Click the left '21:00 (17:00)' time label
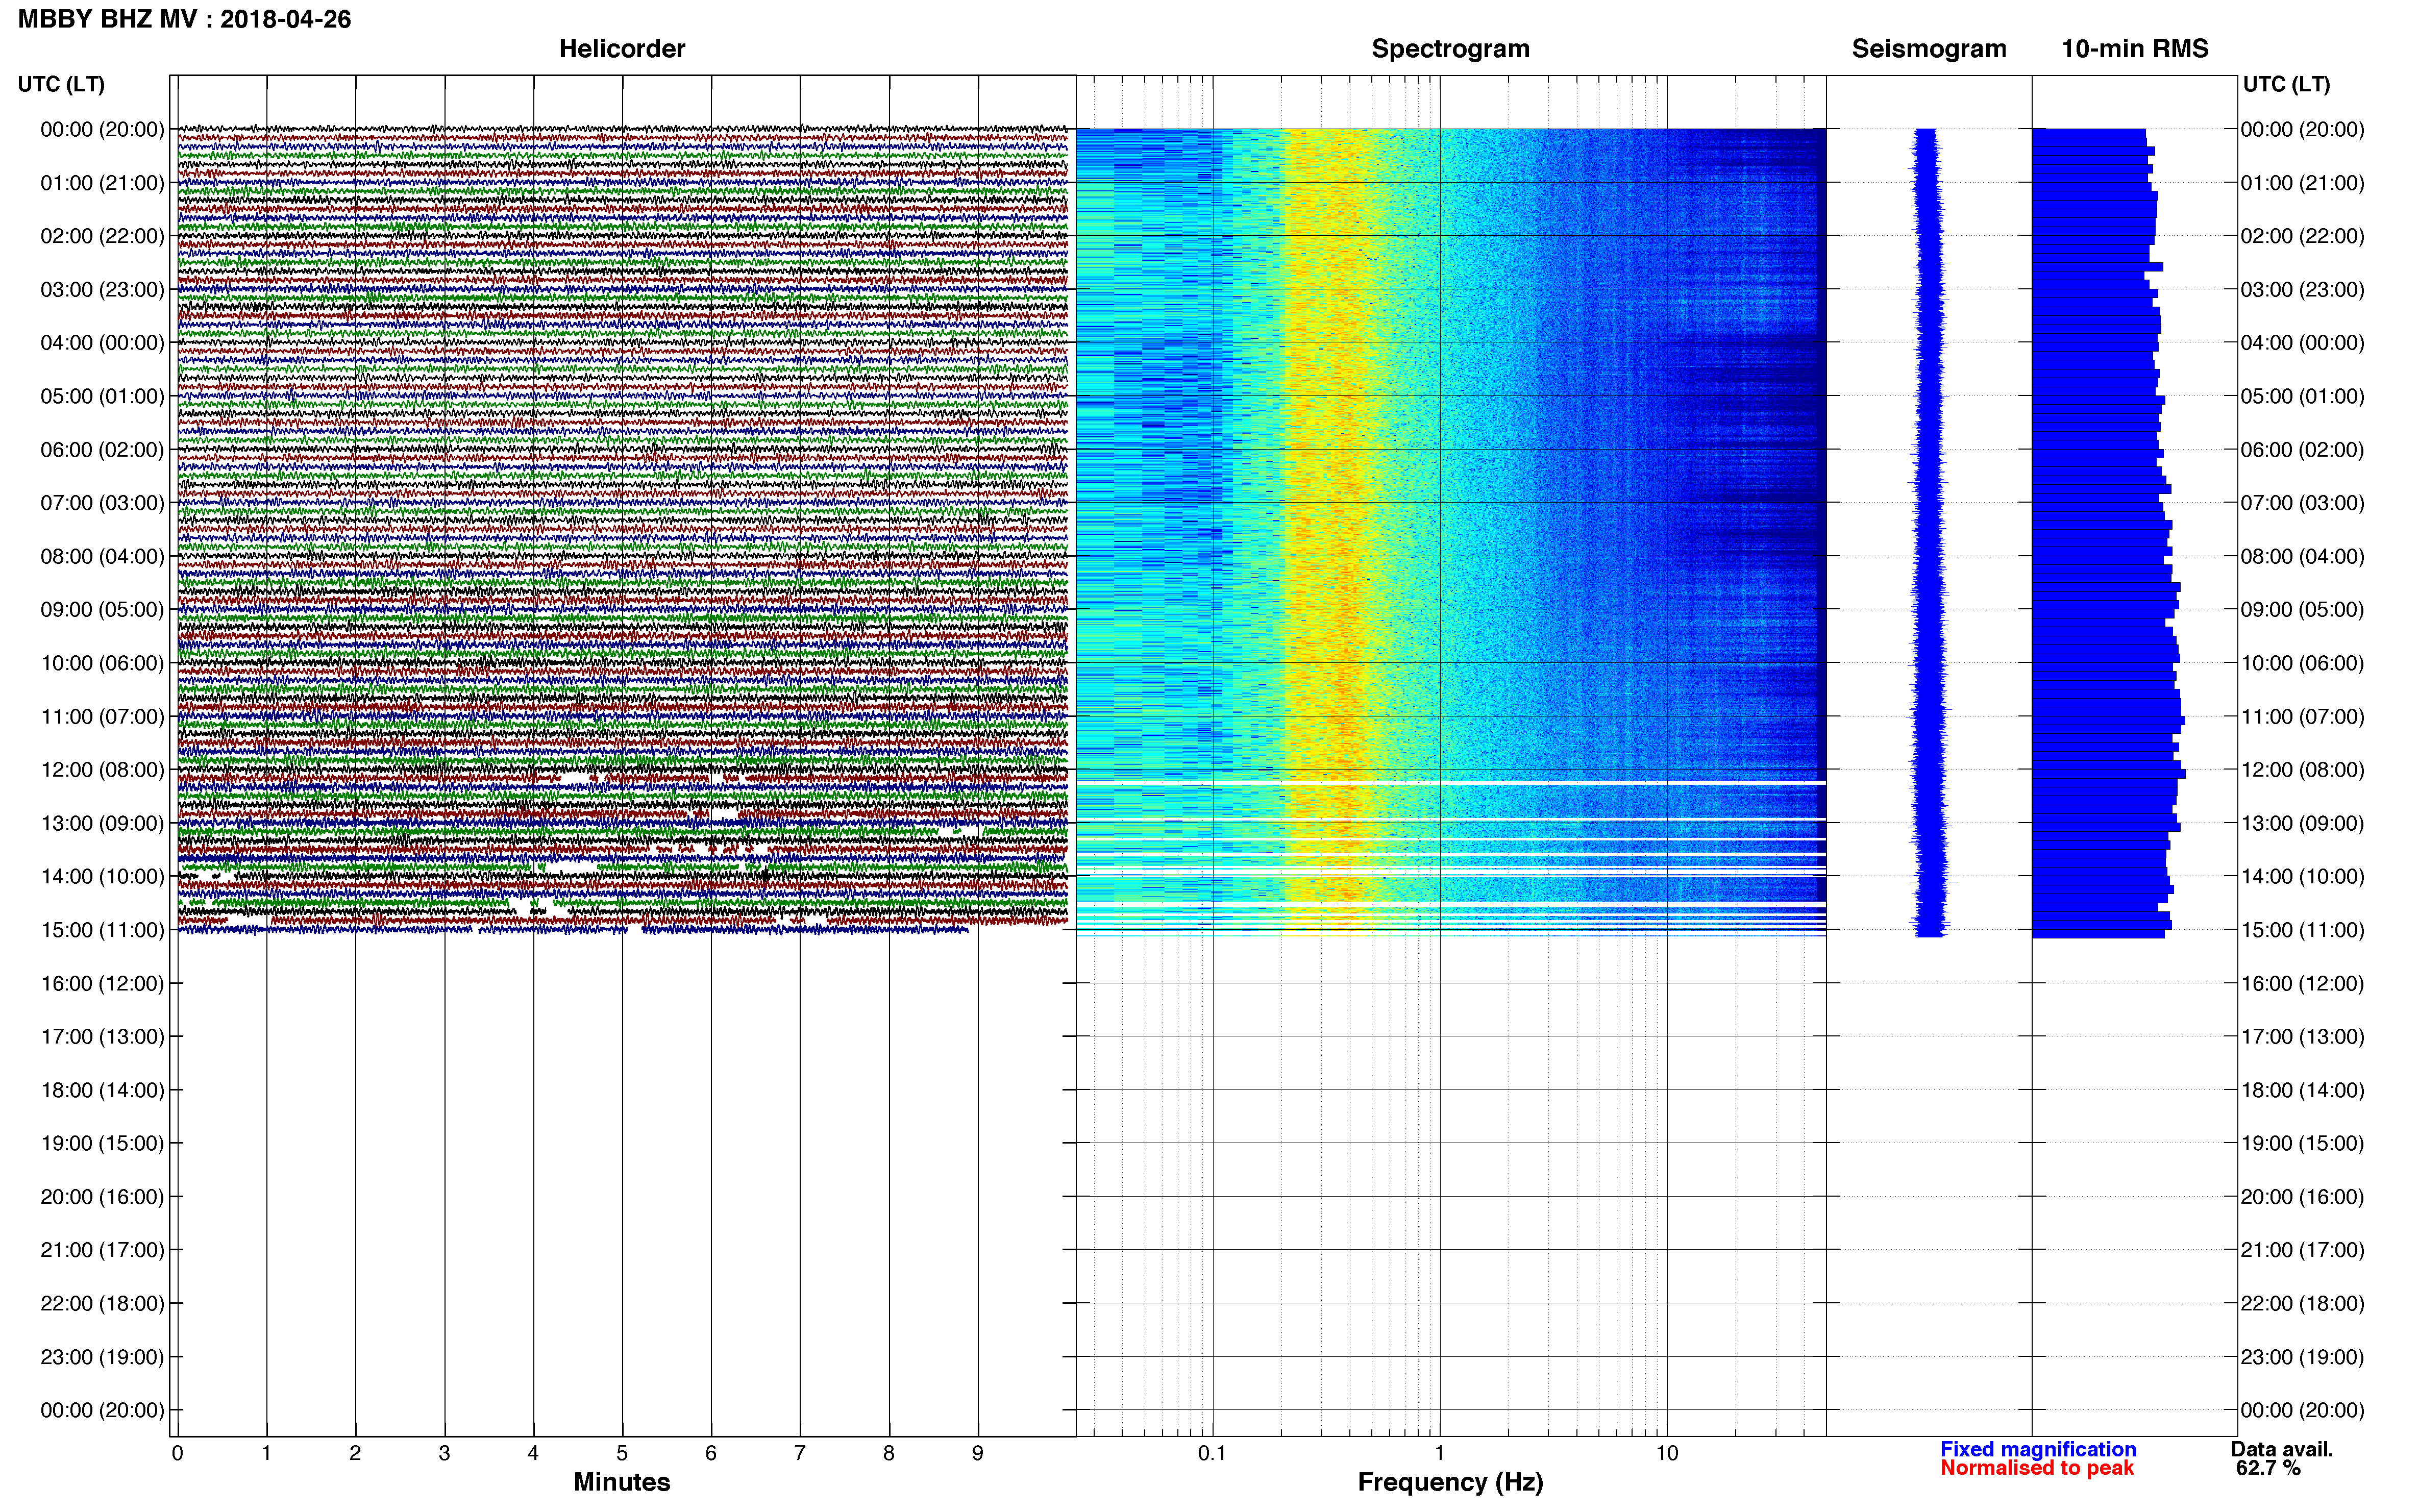The width and height of the screenshot is (2419, 1512). click(x=102, y=1249)
